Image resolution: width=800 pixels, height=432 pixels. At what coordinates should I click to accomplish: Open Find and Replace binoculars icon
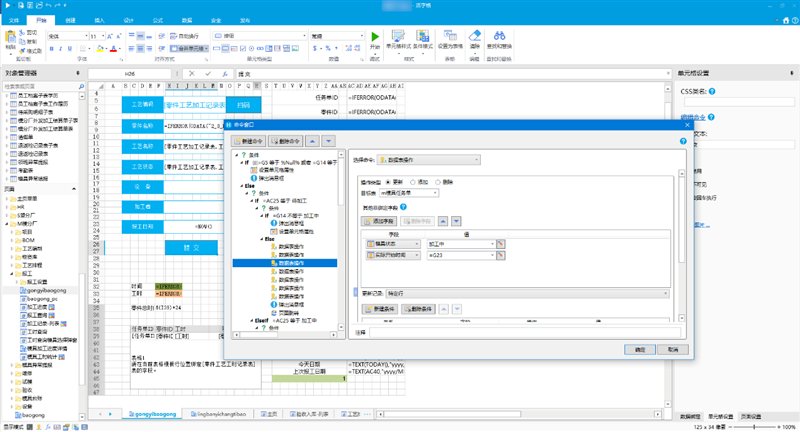point(499,35)
